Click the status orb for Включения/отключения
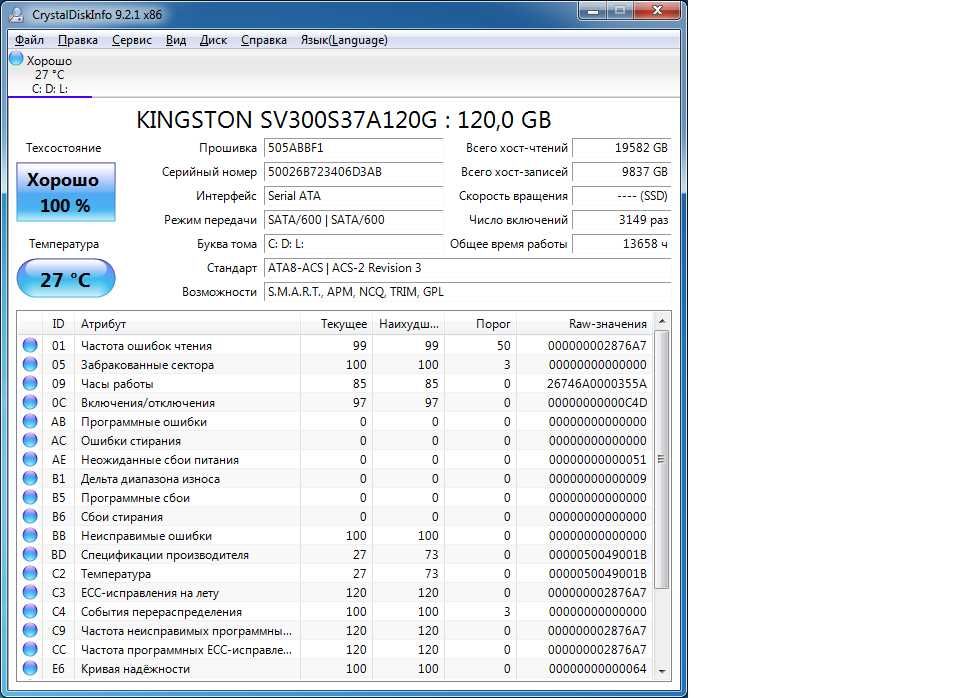Image resolution: width=960 pixels, height=698 pixels. point(30,402)
